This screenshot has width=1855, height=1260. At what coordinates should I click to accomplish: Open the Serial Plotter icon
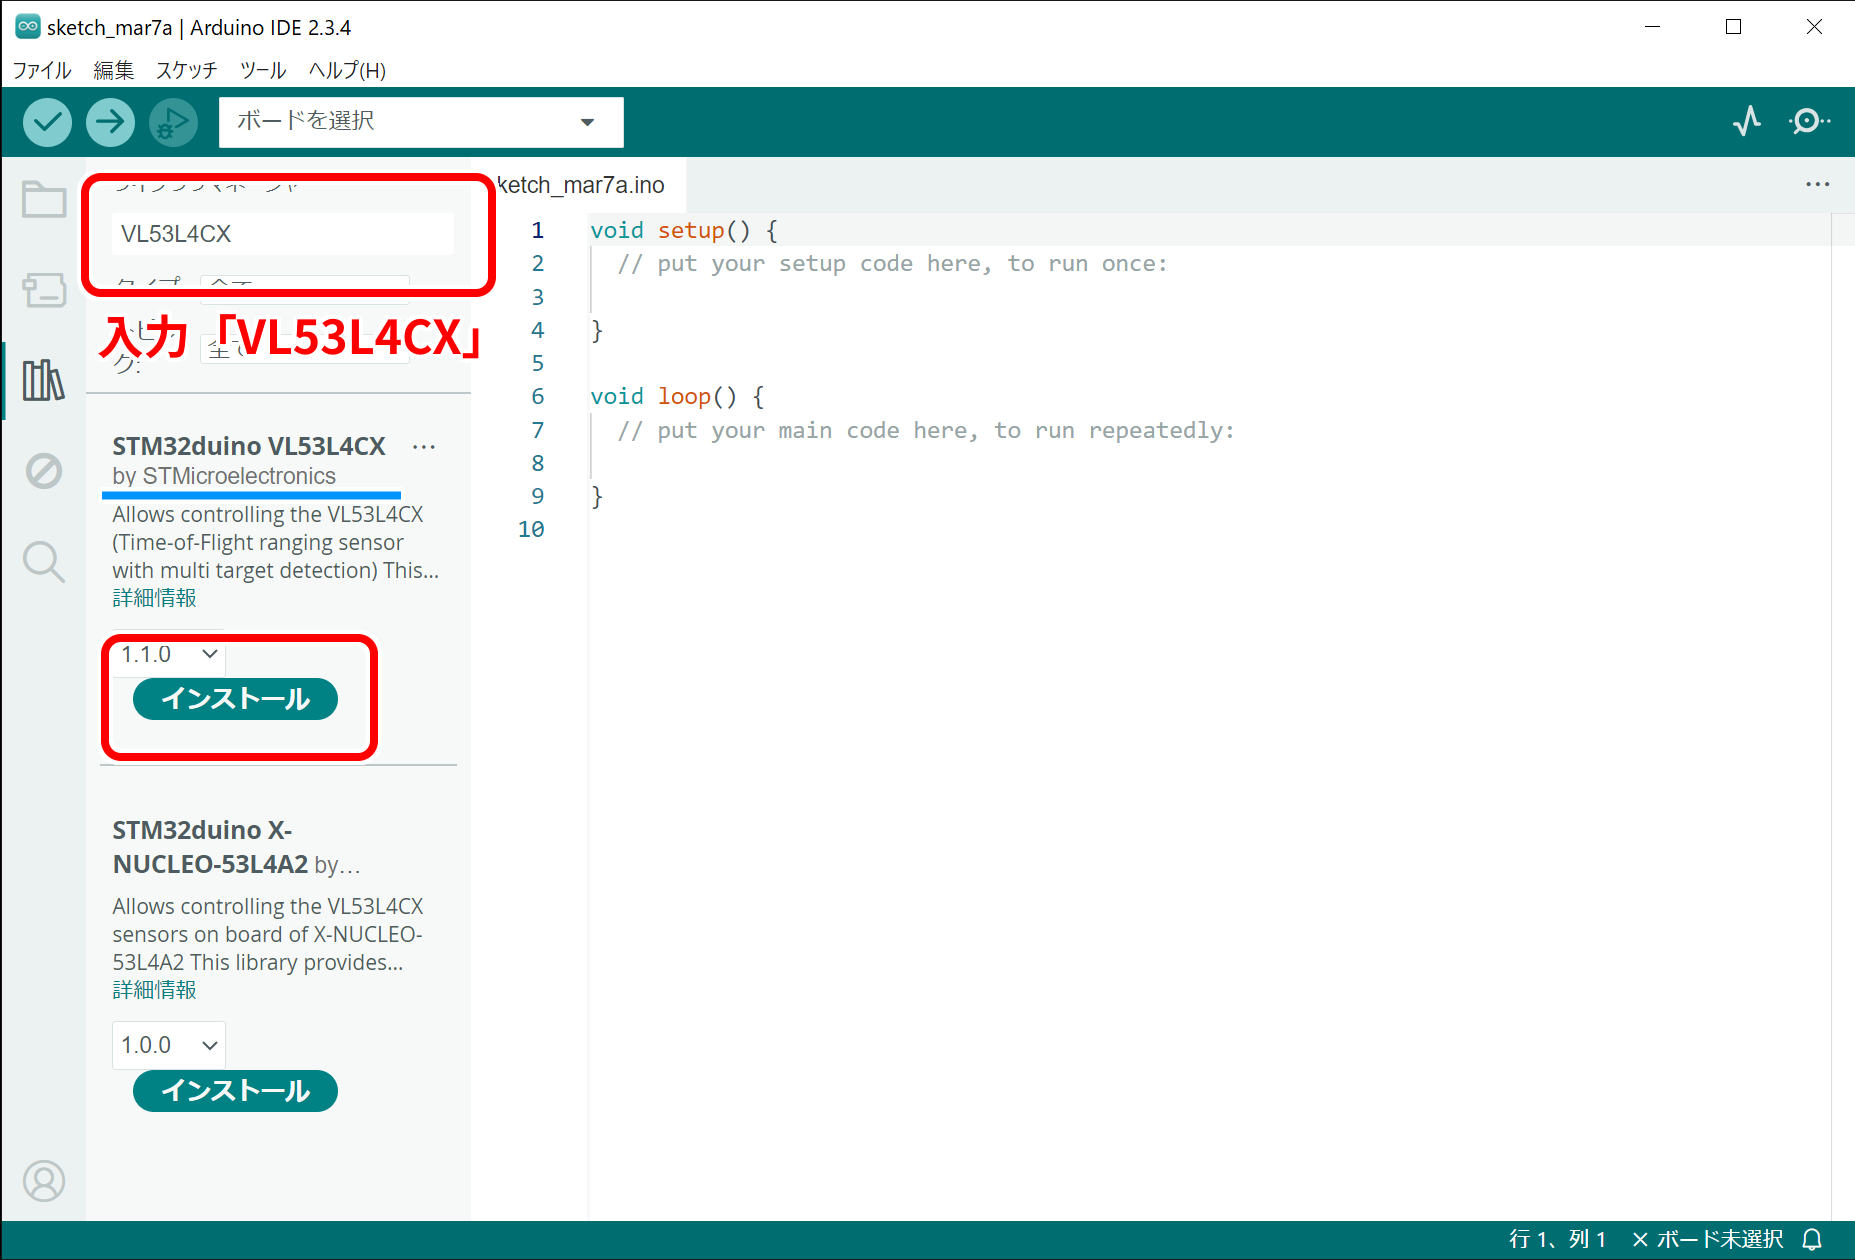click(1747, 121)
